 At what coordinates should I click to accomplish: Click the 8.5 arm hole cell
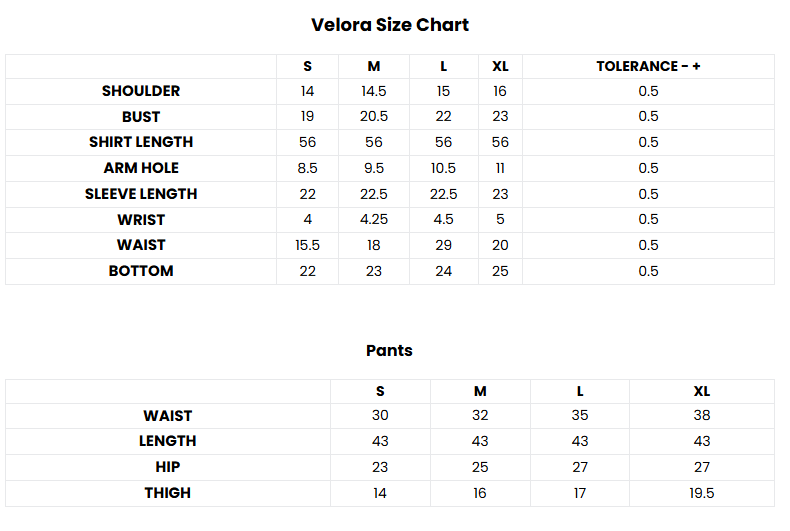(x=307, y=168)
